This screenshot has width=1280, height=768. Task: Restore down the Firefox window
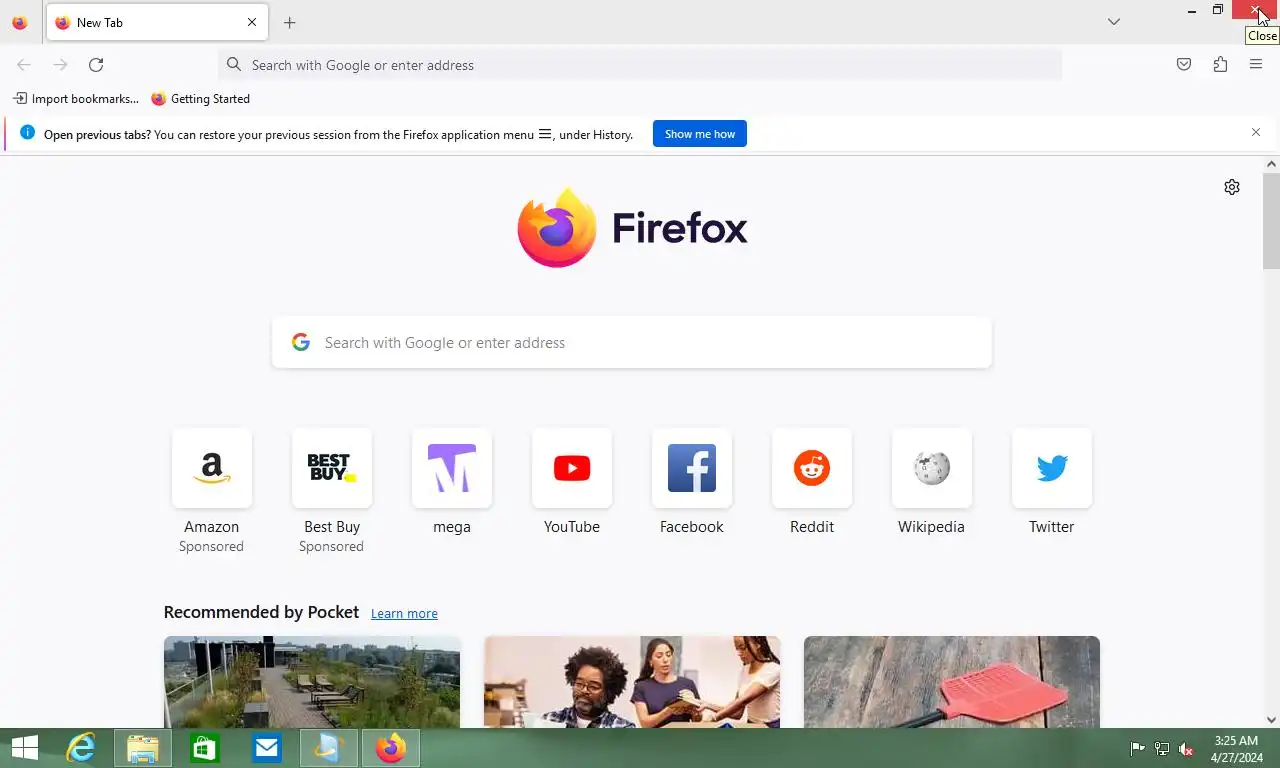coord(1218,10)
